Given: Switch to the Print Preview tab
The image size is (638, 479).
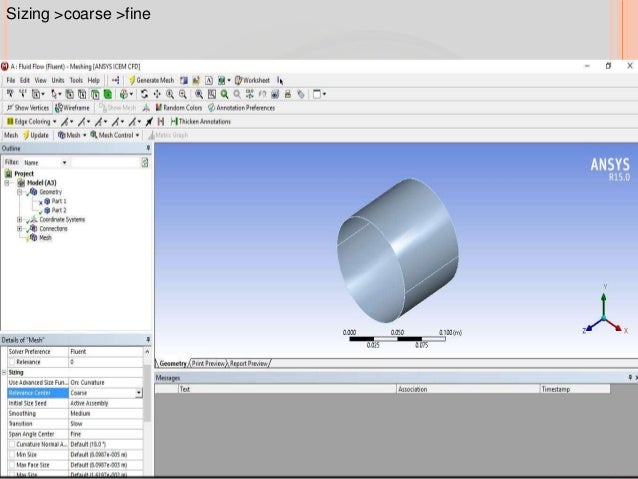Looking at the screenshot, I should [x=208, y=363].
